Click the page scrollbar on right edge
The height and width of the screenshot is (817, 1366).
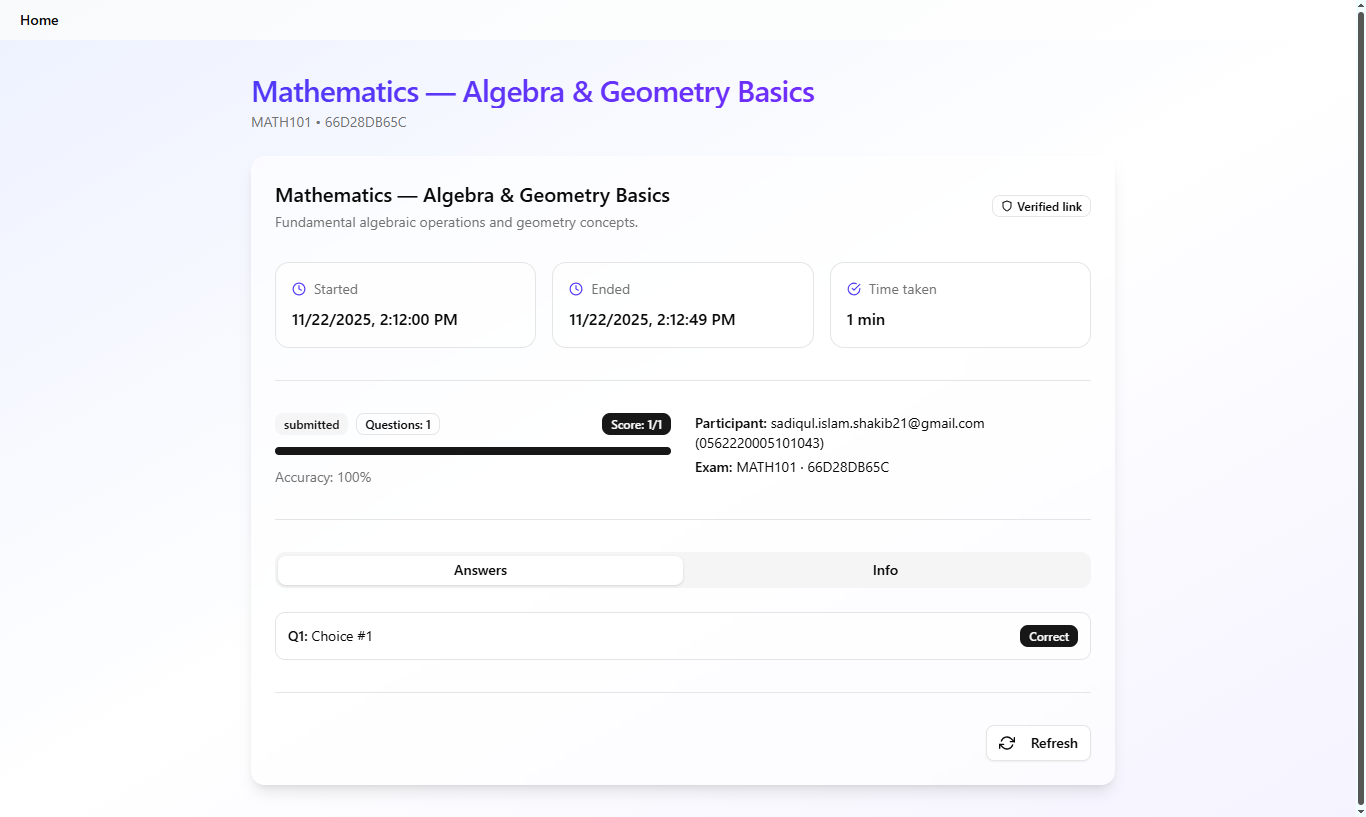tap(1359, 400)
